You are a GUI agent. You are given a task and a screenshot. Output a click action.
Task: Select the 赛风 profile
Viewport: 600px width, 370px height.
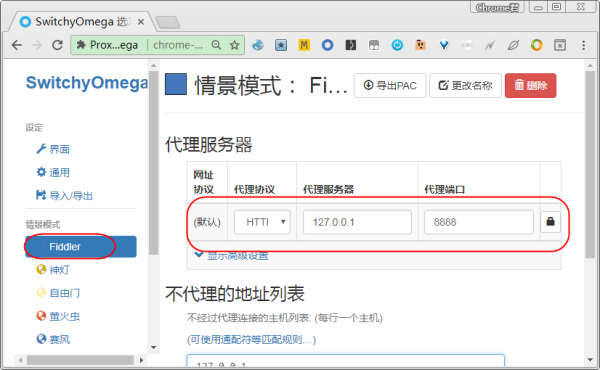point(54,339)
